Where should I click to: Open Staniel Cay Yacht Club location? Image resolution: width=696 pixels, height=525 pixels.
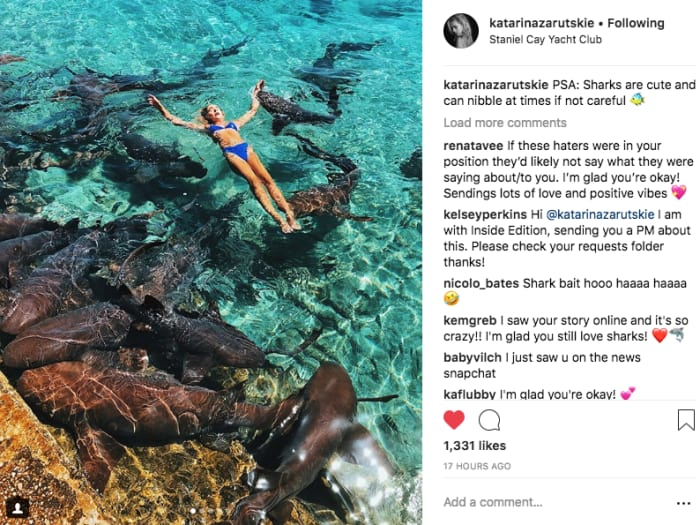545,39
